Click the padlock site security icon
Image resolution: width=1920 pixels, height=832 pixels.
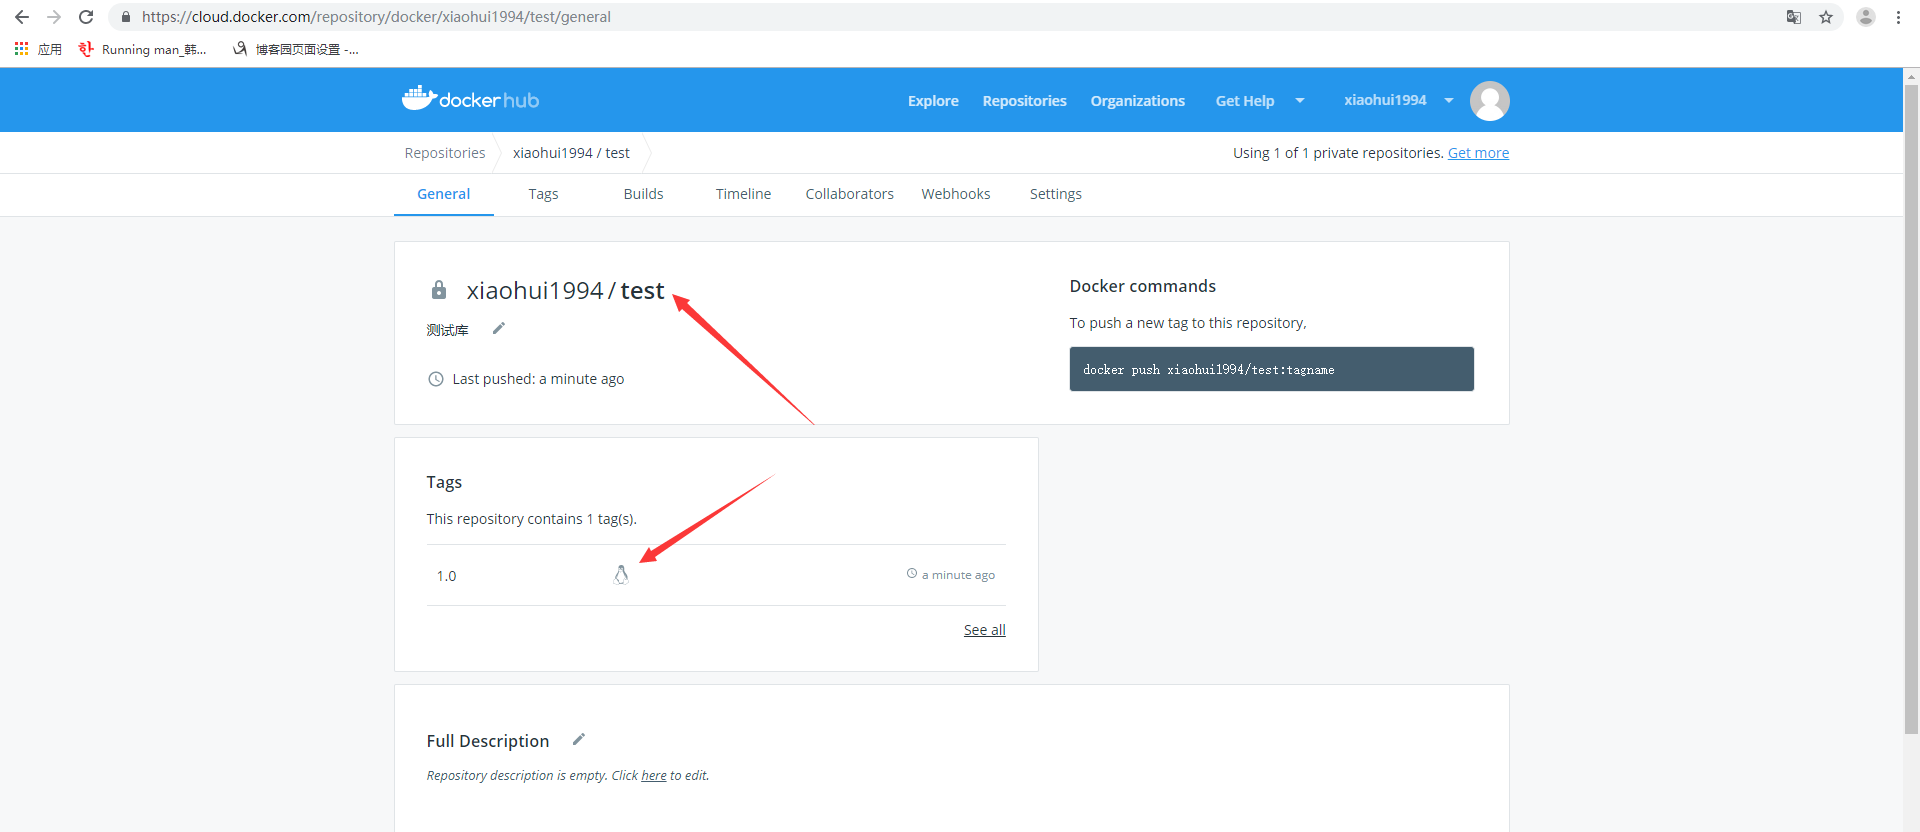tap(126, 17)
